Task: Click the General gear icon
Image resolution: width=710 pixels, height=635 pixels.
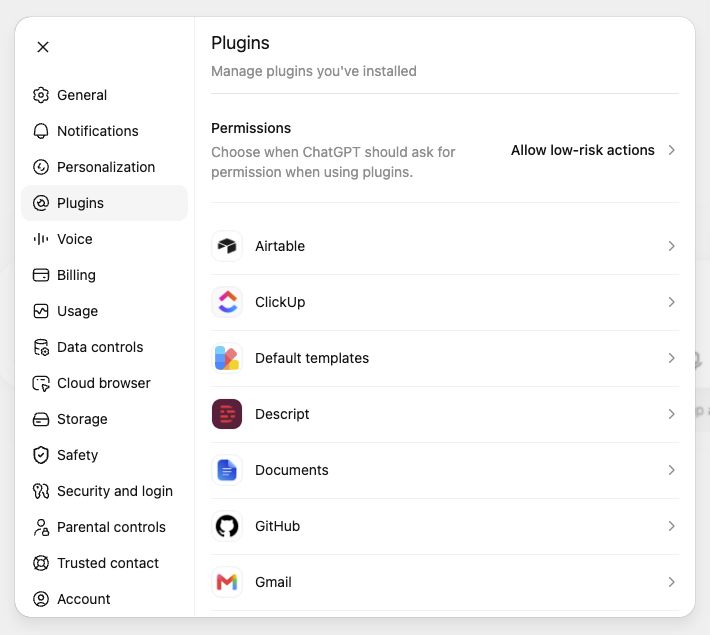Action: (x=41, y=95)
